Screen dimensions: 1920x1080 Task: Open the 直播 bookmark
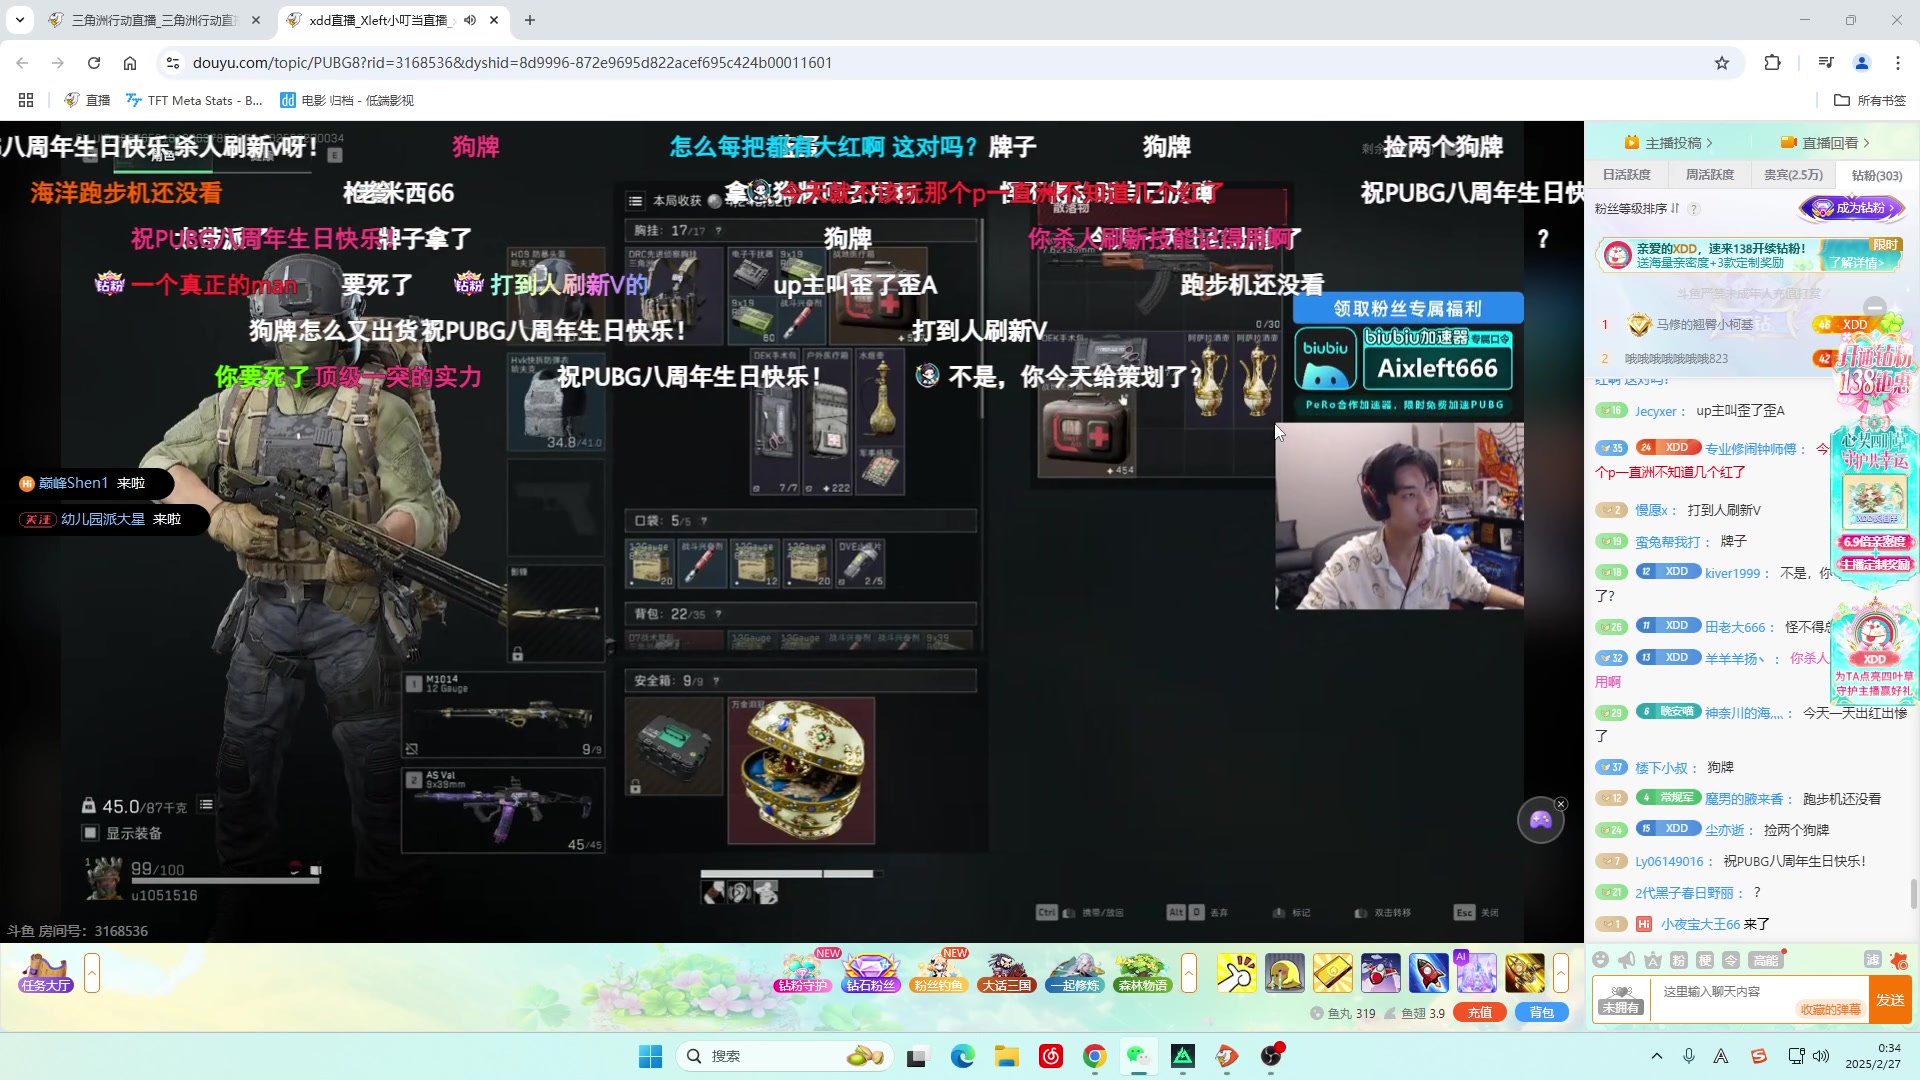point(87,100)
